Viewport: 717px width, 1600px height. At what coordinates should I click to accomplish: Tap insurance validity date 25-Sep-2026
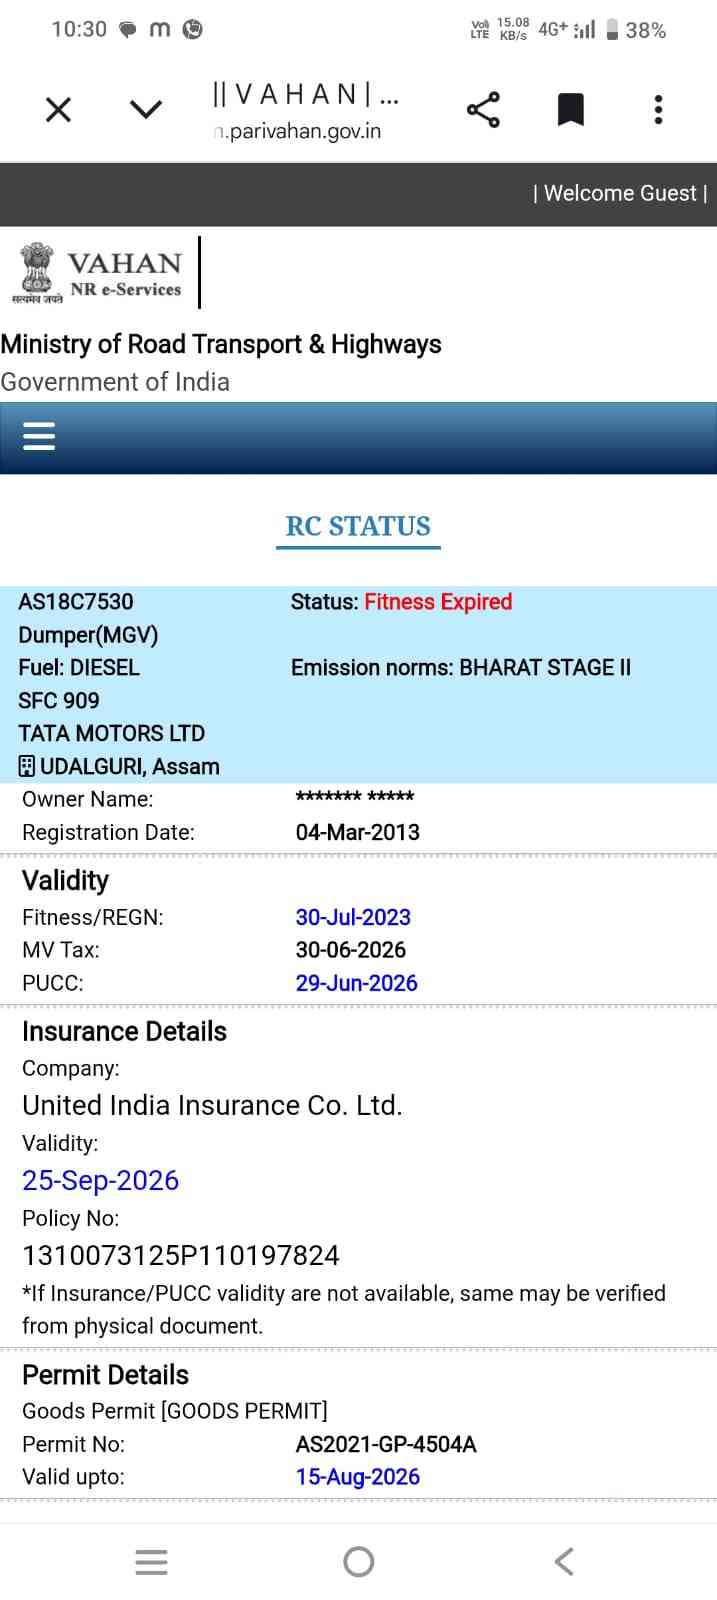100,1180
